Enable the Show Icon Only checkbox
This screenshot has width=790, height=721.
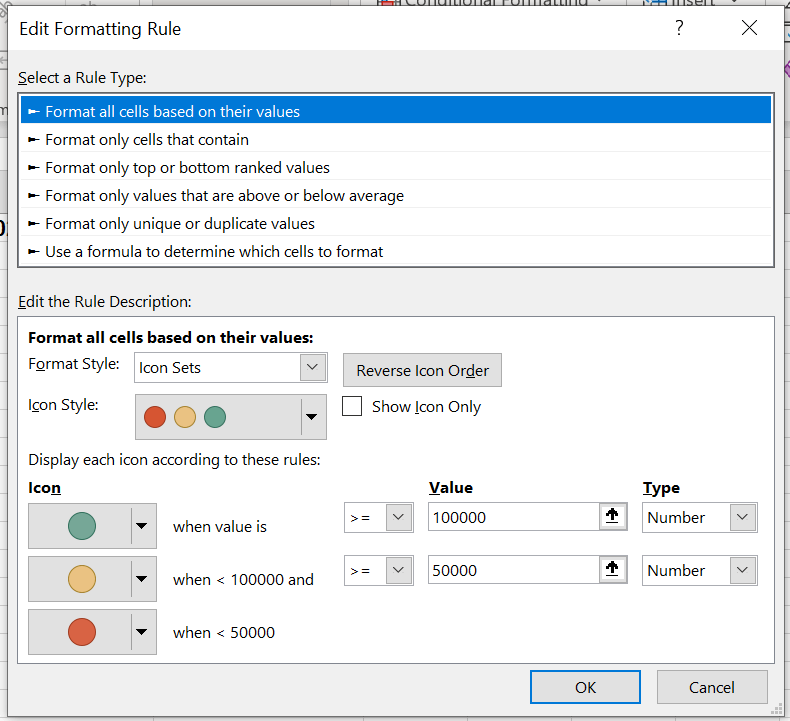352,406
